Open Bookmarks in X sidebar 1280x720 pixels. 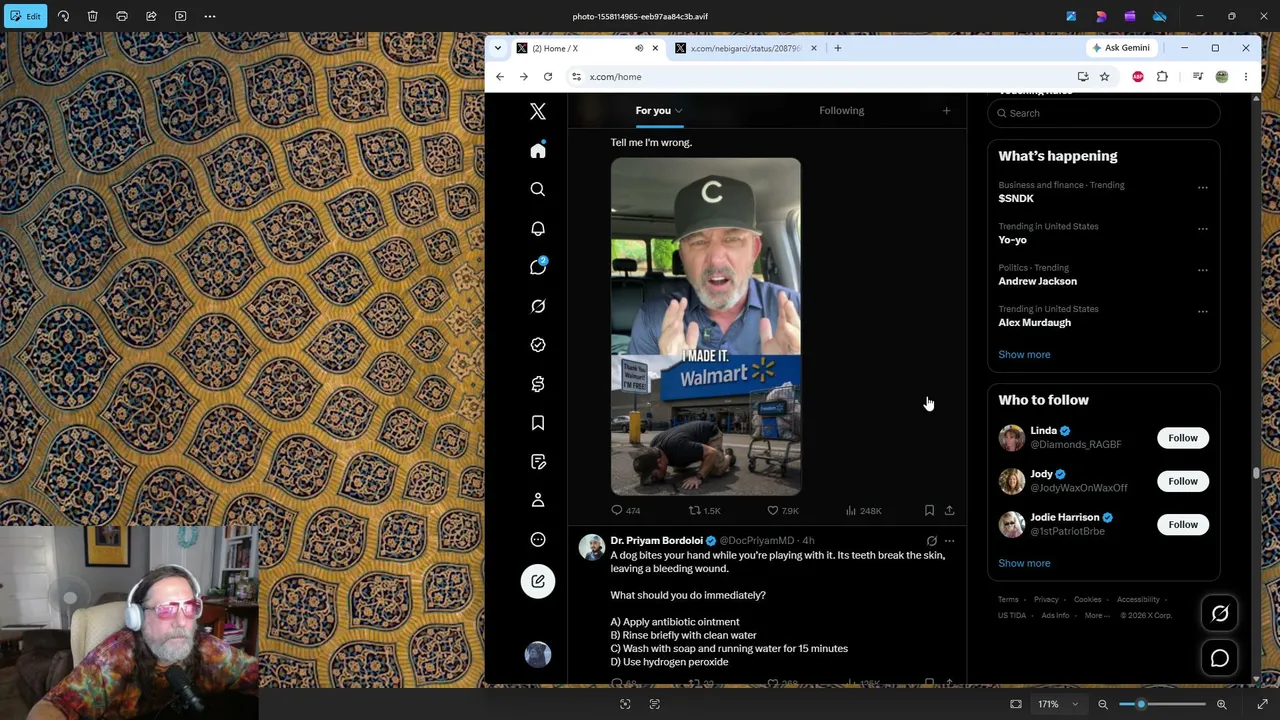pyautogui.click(x=538, y=423)
